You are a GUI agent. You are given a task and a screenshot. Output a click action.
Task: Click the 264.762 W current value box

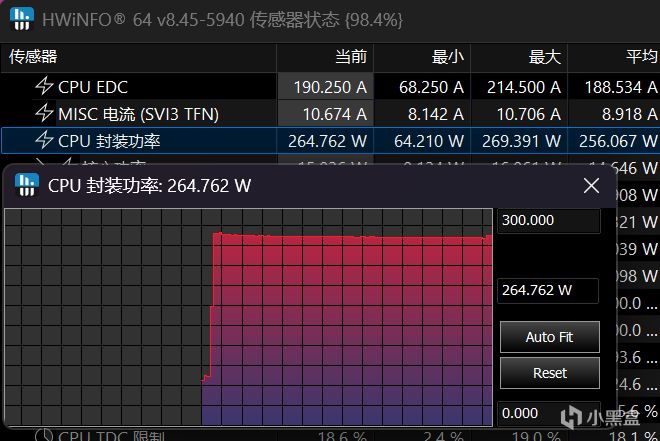click(548, 290)
